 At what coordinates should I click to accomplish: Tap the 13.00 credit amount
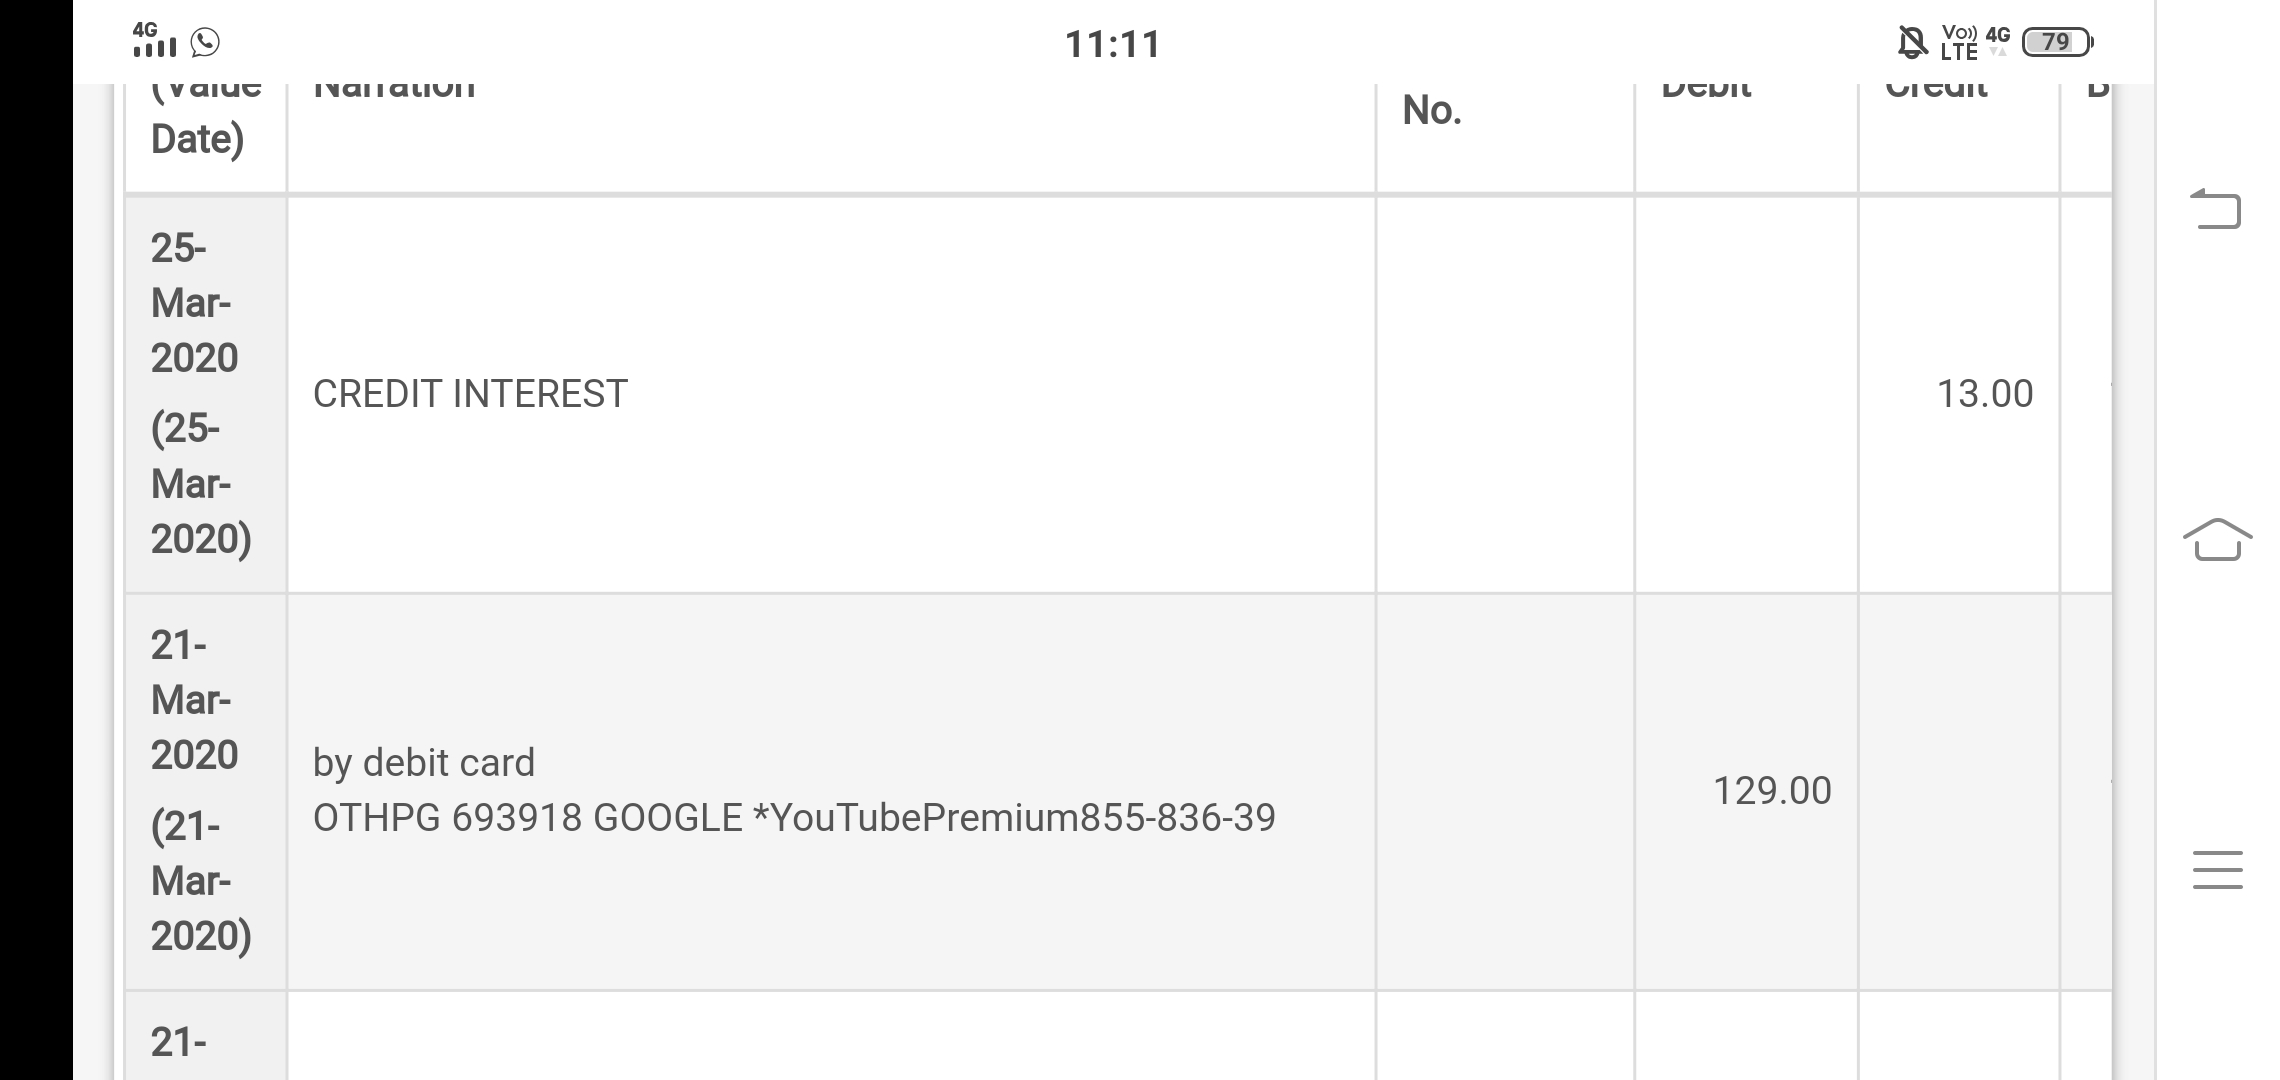[x=1984, y=394]
